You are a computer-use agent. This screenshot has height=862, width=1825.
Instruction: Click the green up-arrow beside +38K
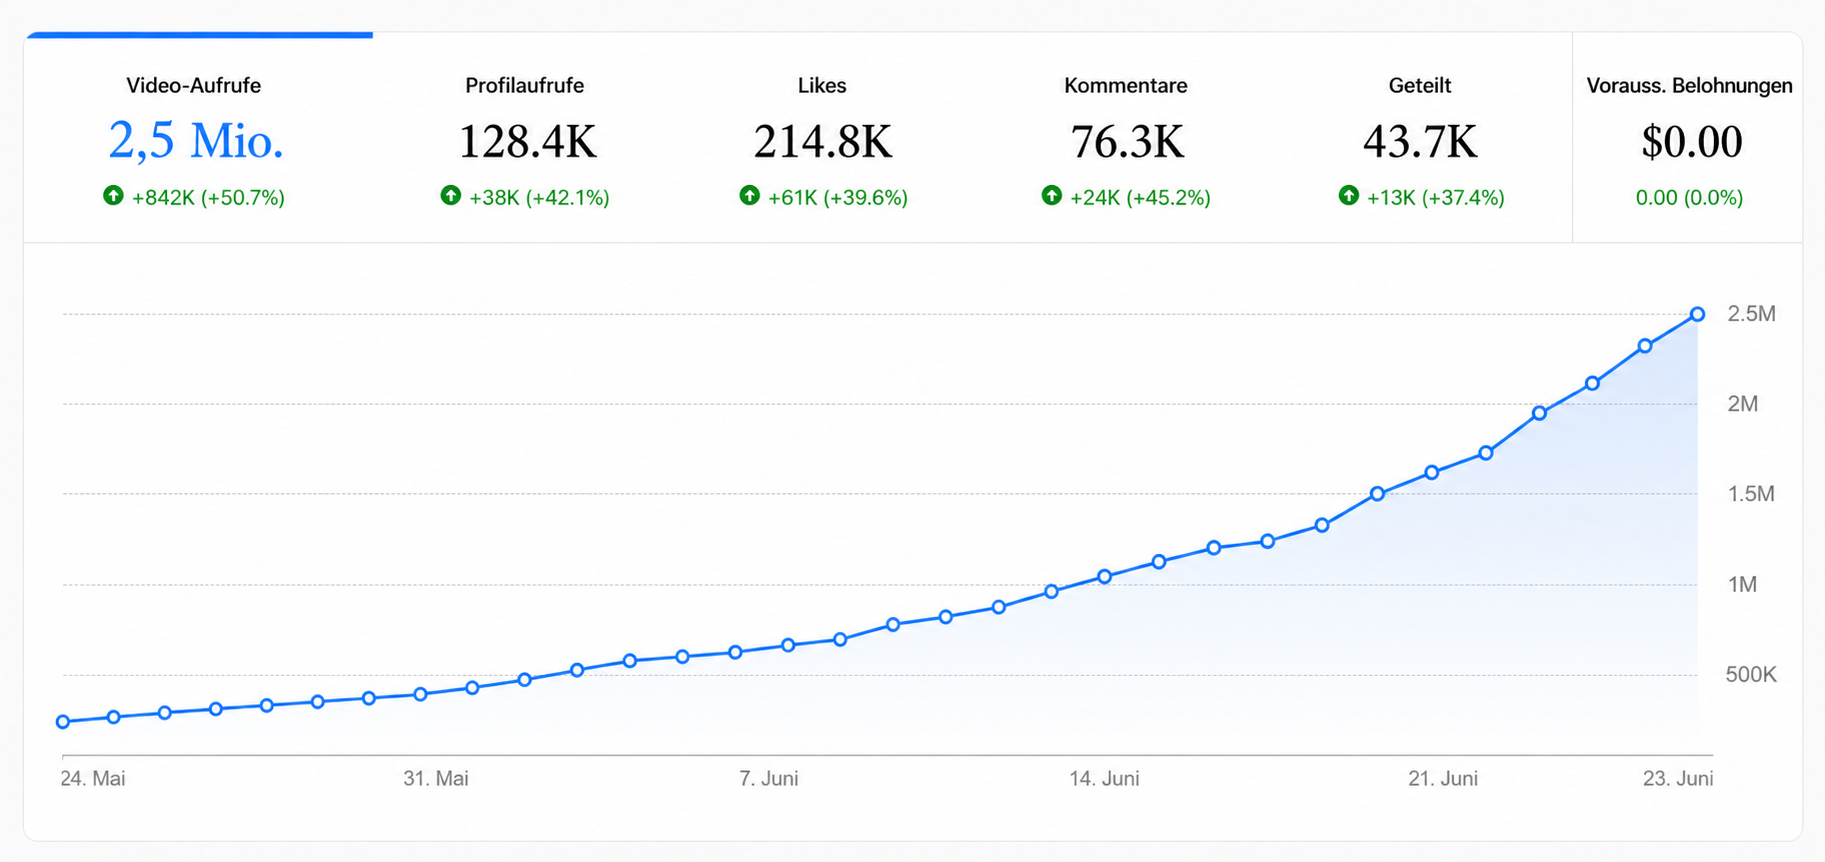coord(451,196)
